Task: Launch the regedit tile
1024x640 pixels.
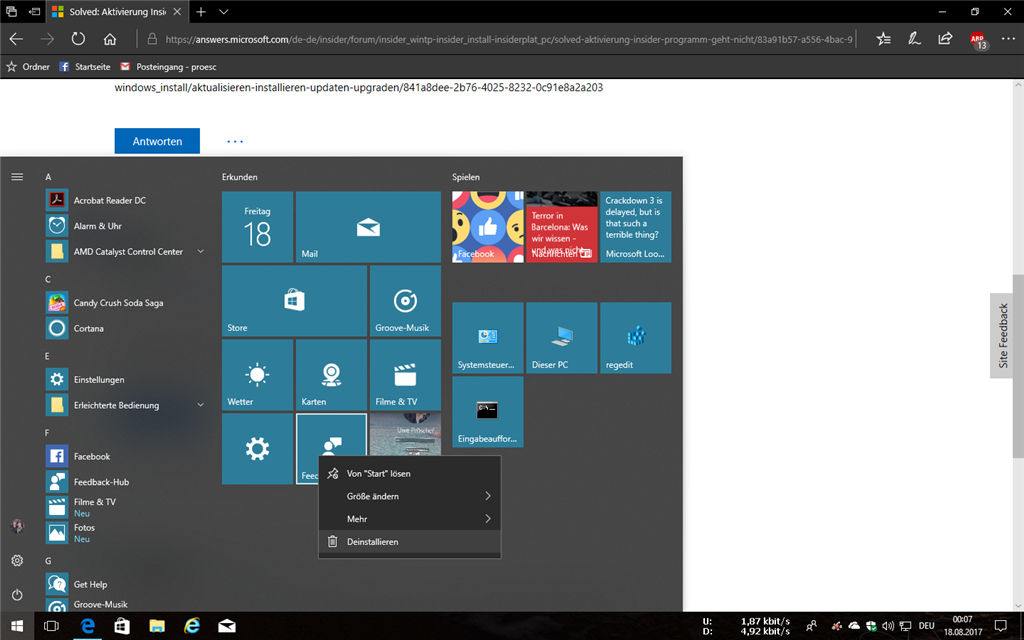Action: pyautogui.click(x=635, y=338)
